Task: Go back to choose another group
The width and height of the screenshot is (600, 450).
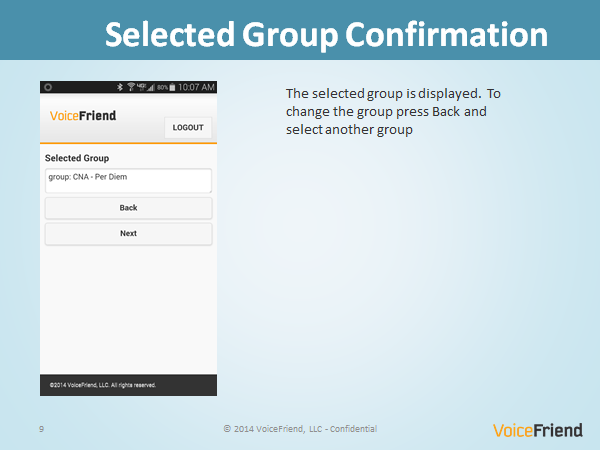Action: point(129,208)
